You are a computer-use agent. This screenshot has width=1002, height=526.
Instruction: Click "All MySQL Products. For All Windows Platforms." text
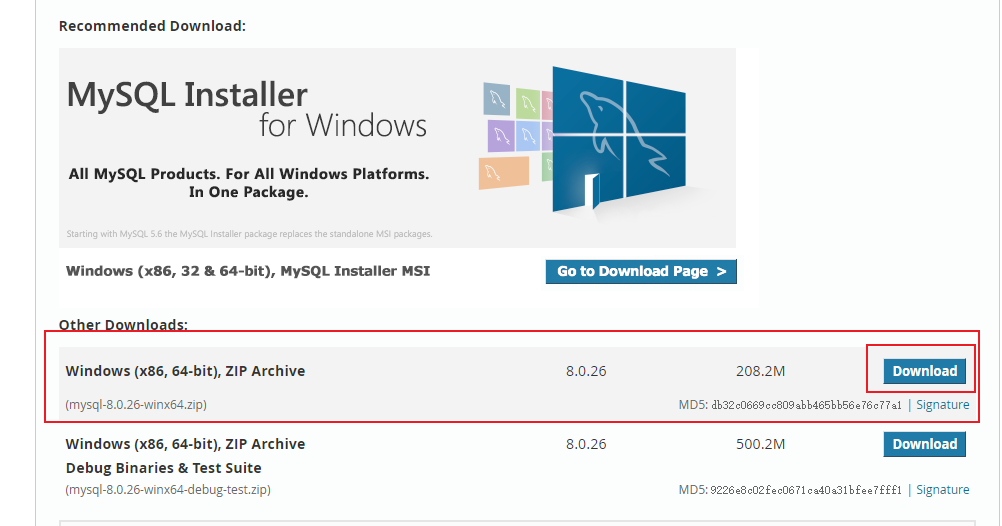tap(249, 174)
